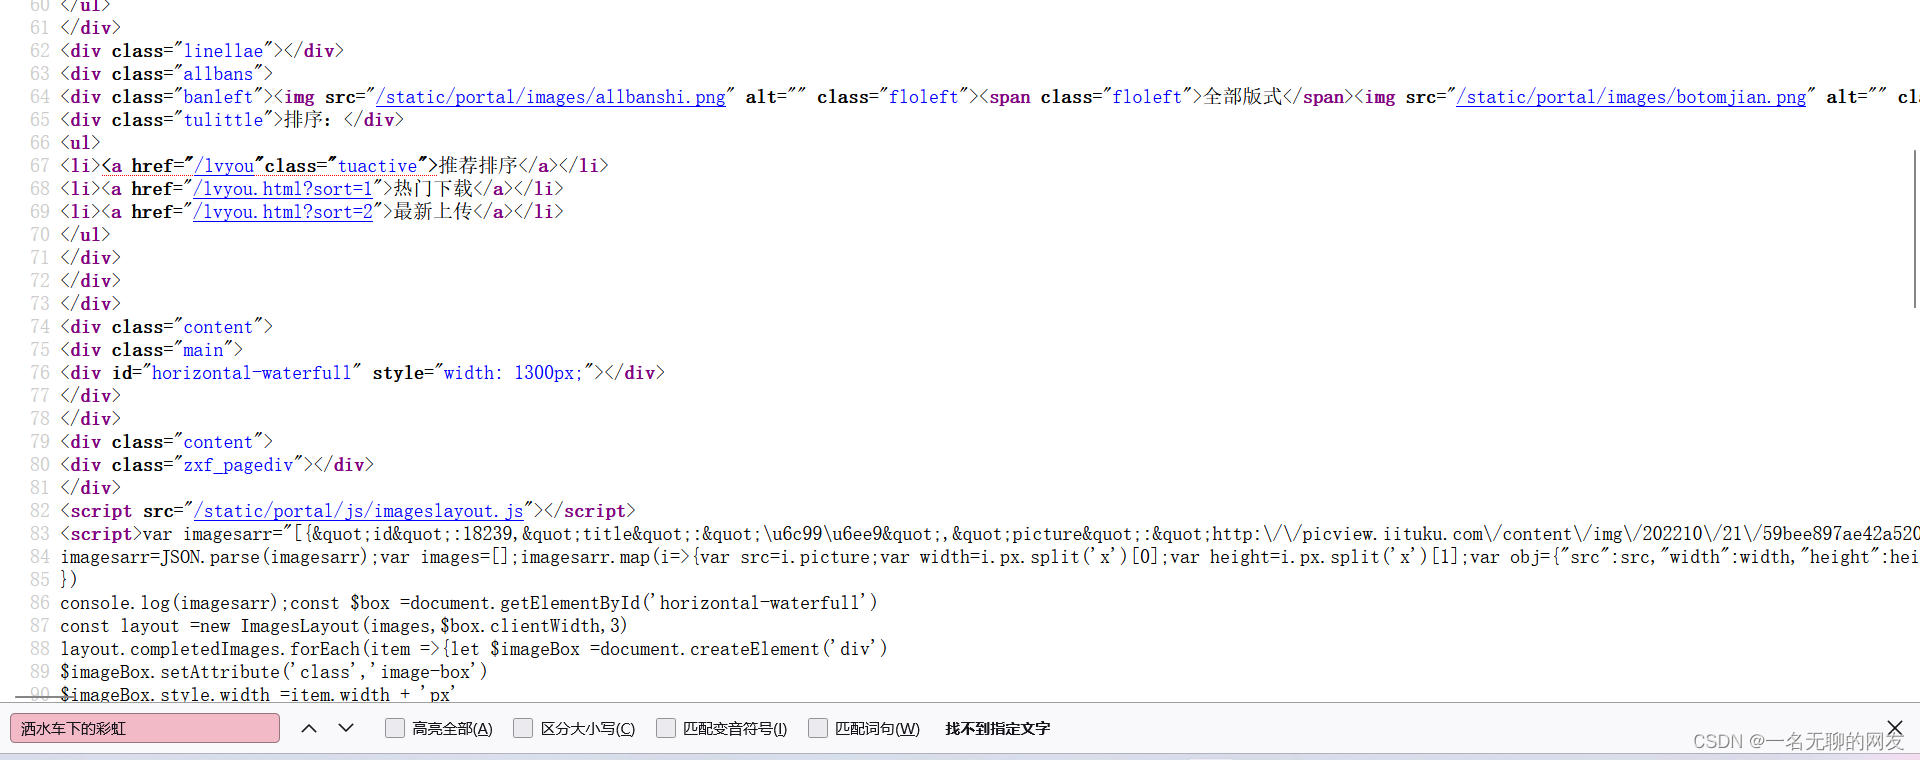Check the 匹配变音符号(I) option
This screenshot has height=760, width=1920.
[666, 728]
